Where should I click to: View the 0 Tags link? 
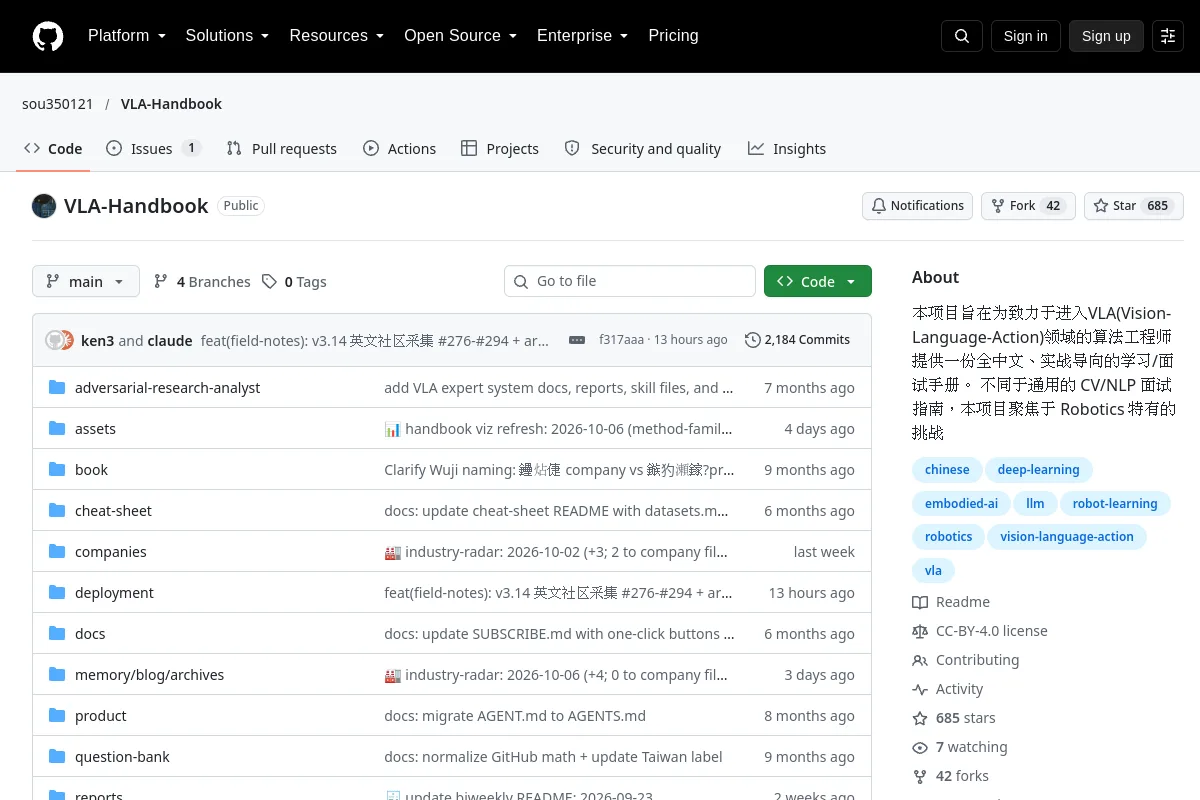(x=295, y=282)
